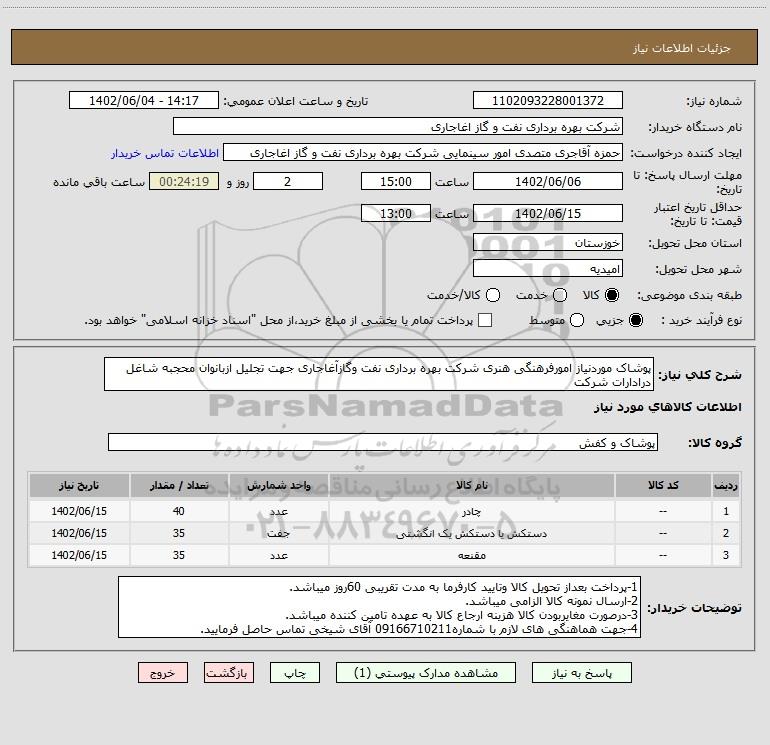Image resolution: width=770 pixels, height=745 pixels.
Task: Click the requester name field حمزه آقاجری
Action: tap(423, 152)
